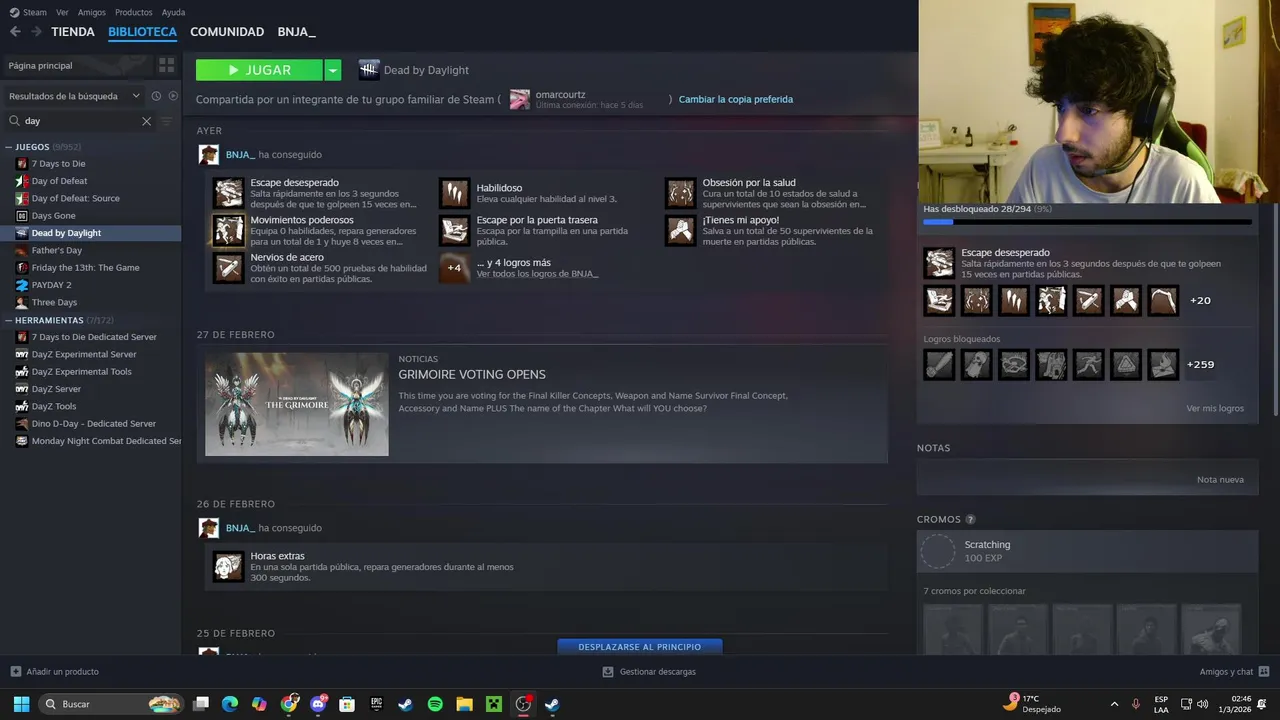Open Gestionar descargas
The height and width of the screenshot is (720, 1280).
pyautogui.click(x=649, y=672)
